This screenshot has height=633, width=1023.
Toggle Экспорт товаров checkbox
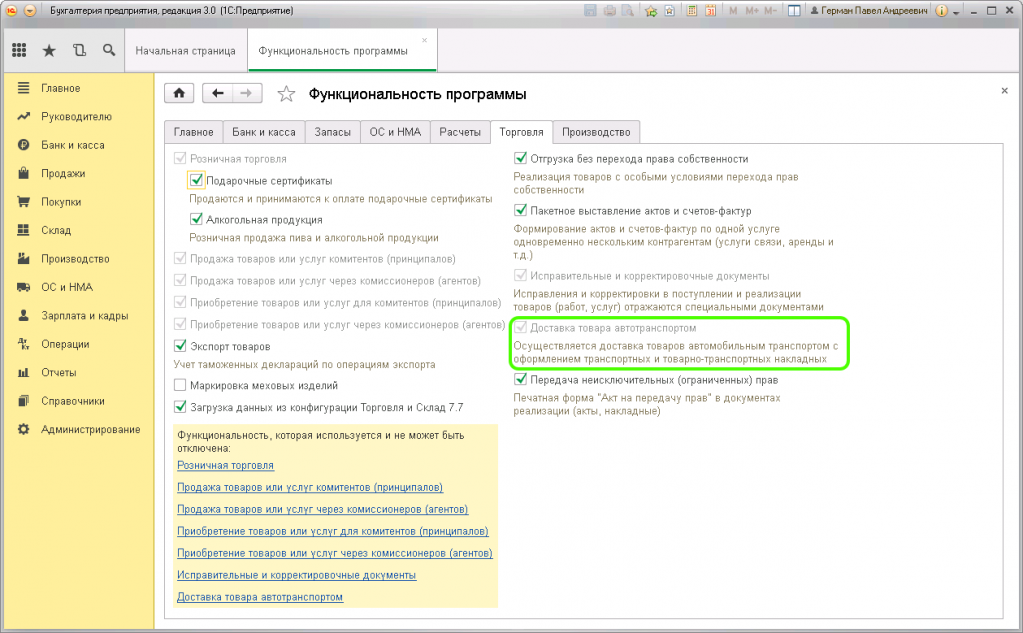[180, 346]
